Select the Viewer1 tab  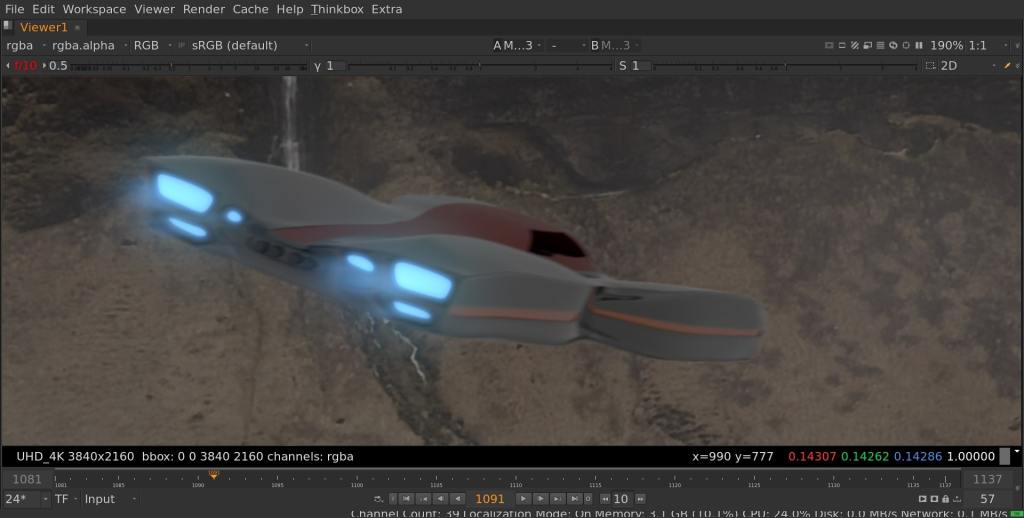coord(43,27)
